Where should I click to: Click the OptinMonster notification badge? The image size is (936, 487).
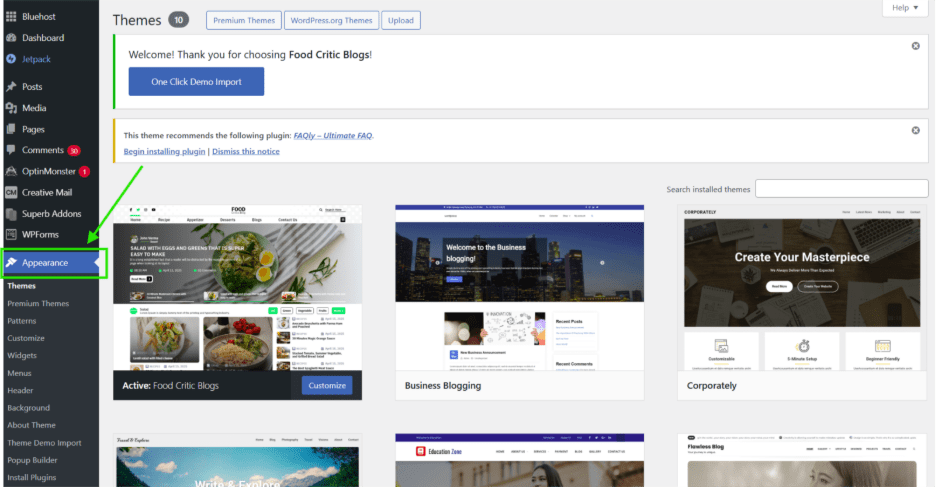click(84, 172)
